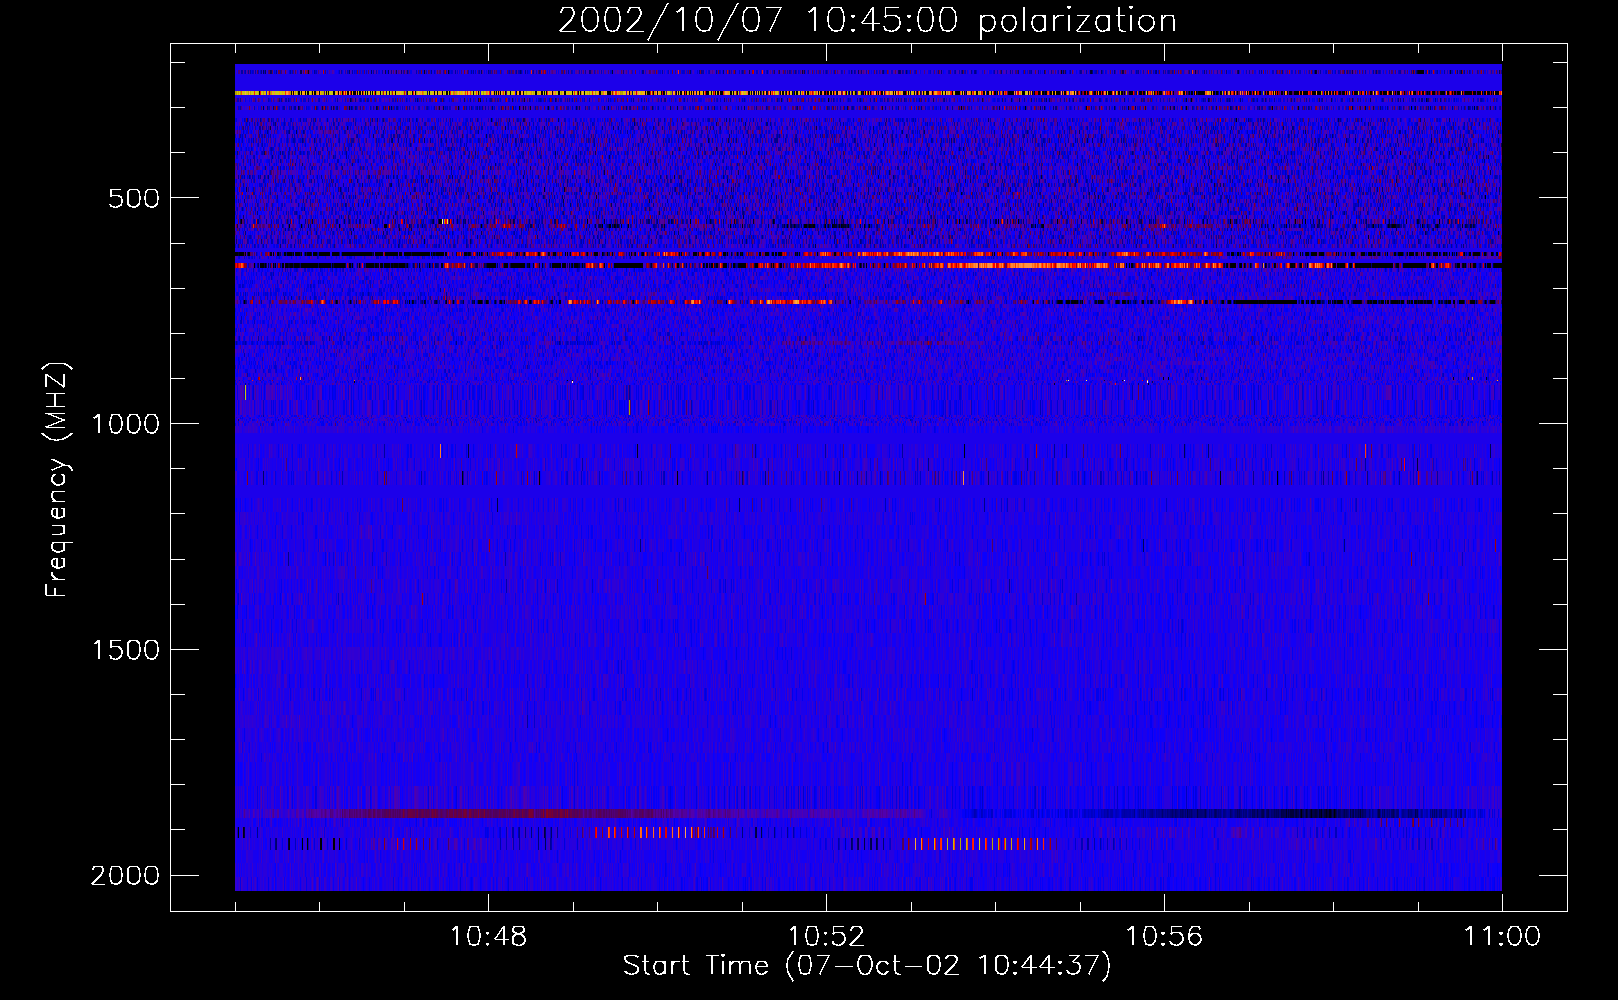Click the 'Start Time (07-Oct-02 10:44:37)' label
This screenshot has width=1618, height=1000.
coord(867,965)
